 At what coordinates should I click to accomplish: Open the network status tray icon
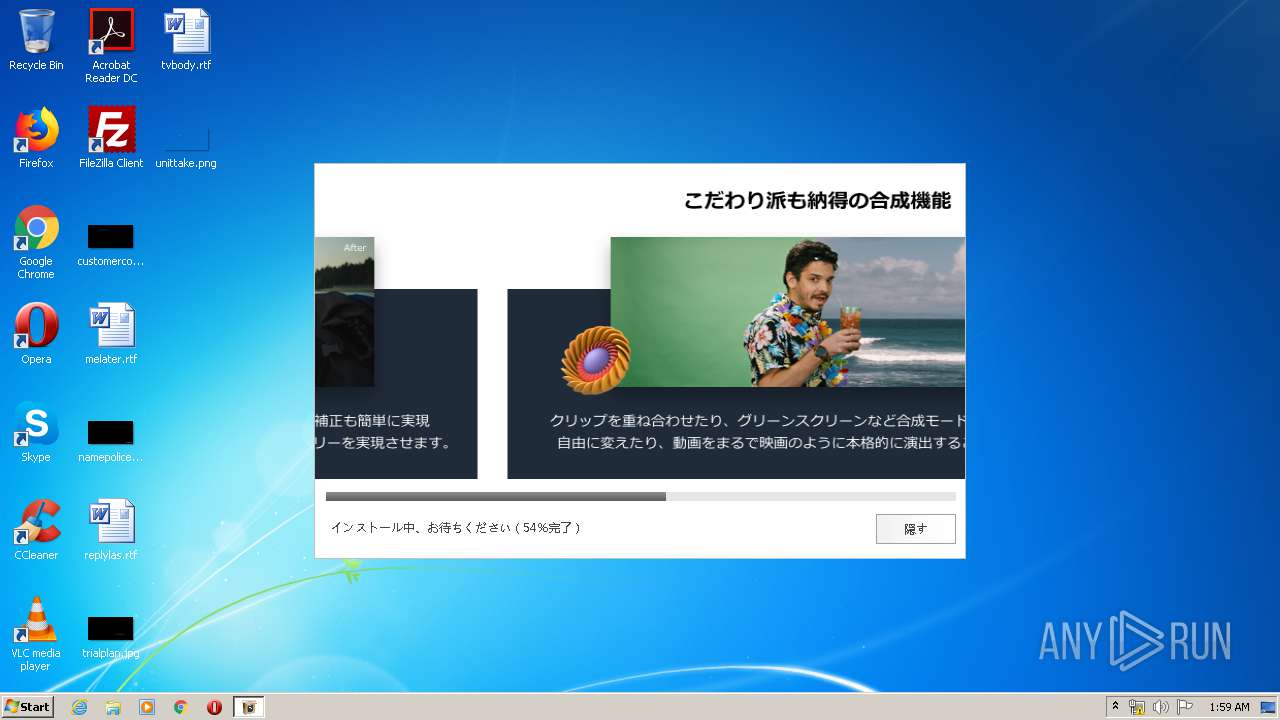(1137, 707)
